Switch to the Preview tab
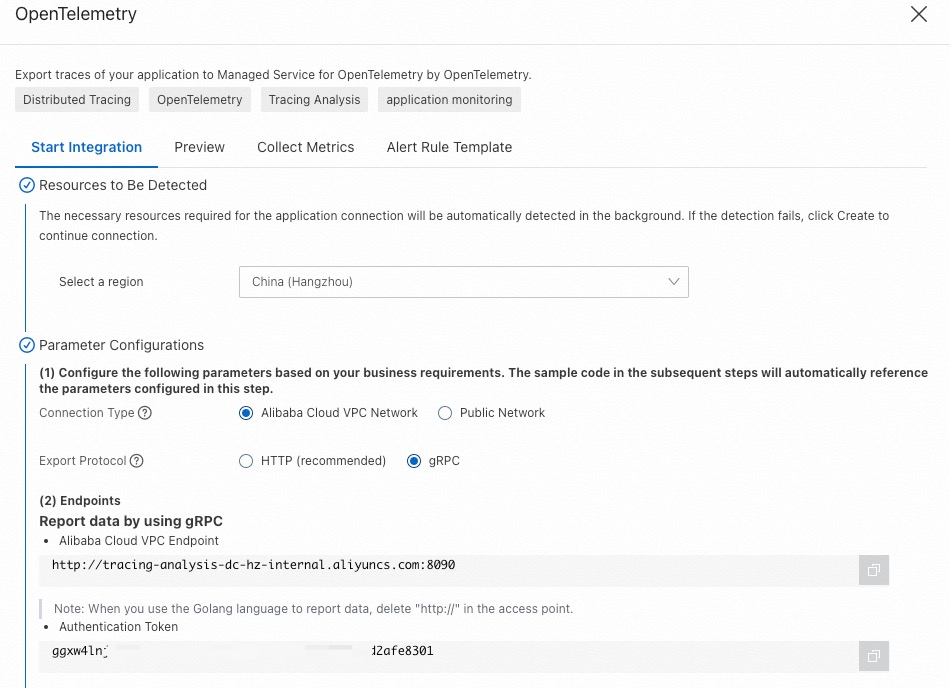950x688 pixels. pos(199,147)
